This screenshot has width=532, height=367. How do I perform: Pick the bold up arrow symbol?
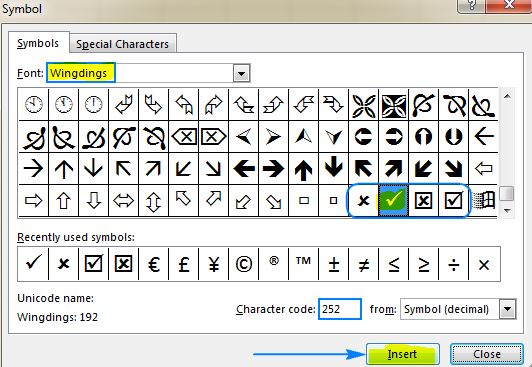(x=303, y=169)
